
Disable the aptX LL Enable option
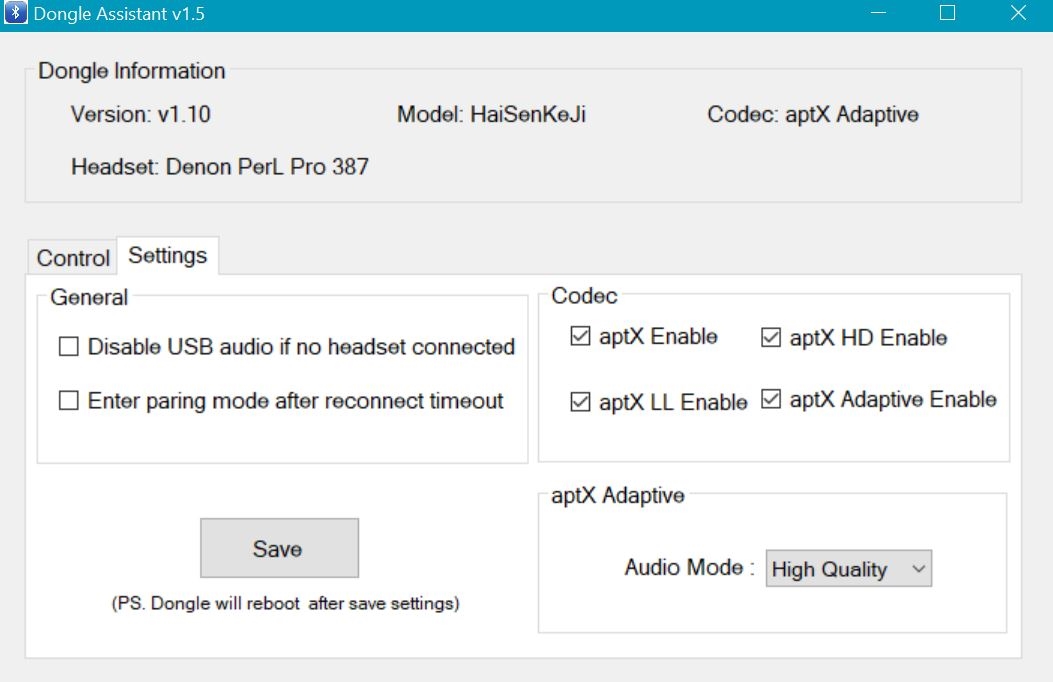(x=580, y=402)
